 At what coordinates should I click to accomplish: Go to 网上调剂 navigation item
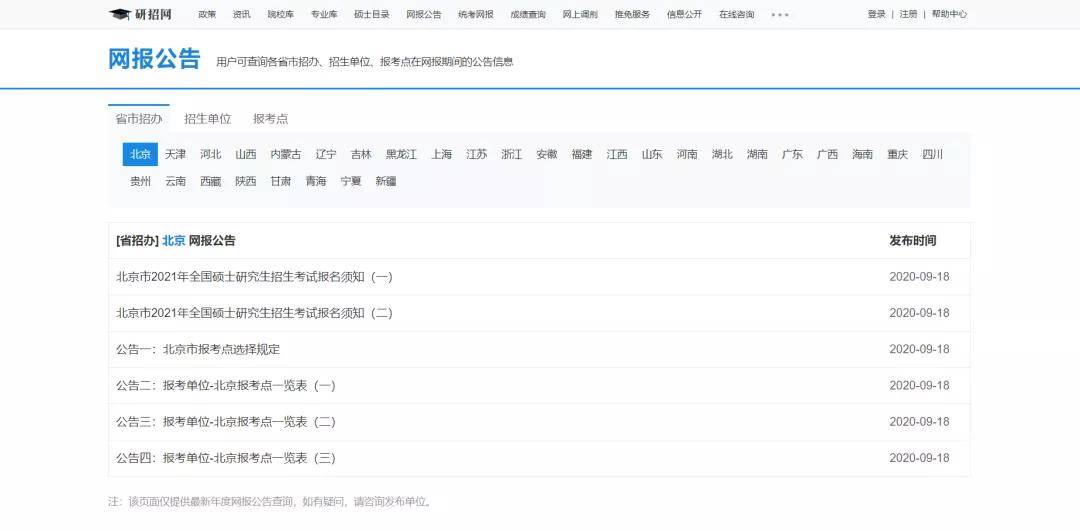(580, 14)
